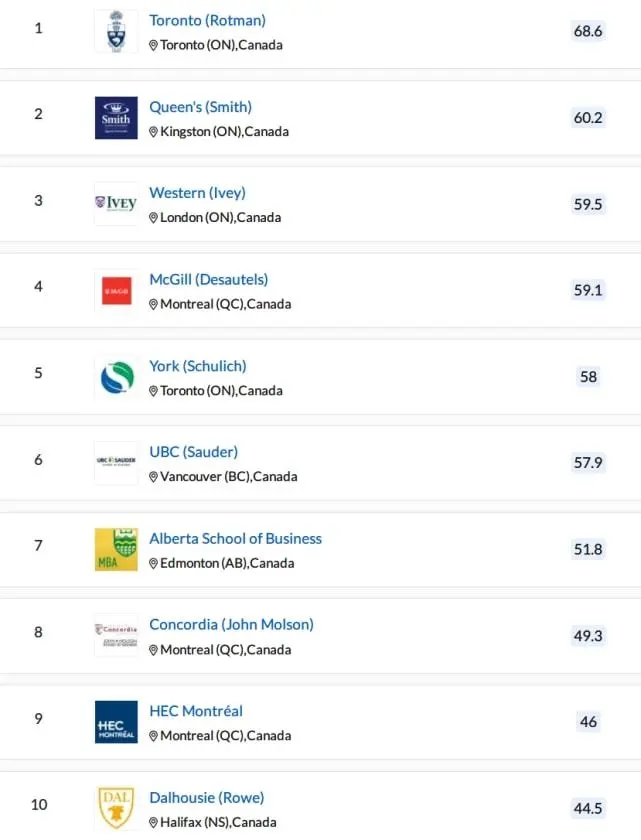The width and height of the screenshot is (641, 840).
Task: Click the 68.6 score badge
Action: [x=588, y=31]
